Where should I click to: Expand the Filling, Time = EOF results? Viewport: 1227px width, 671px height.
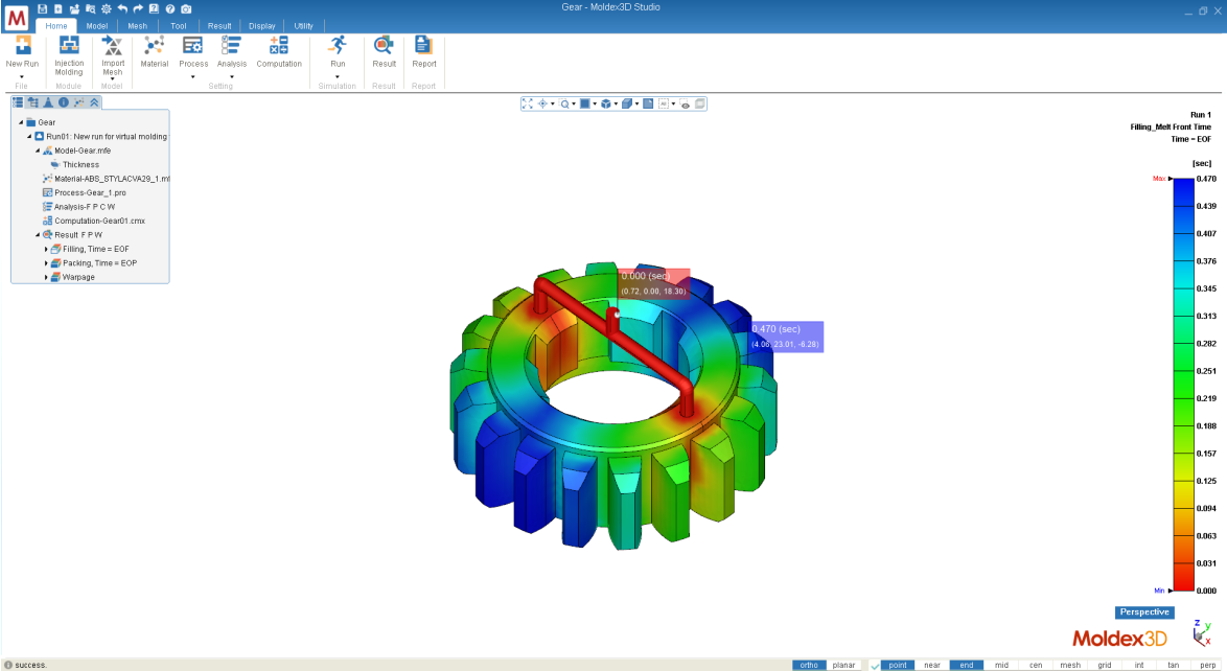46,249
